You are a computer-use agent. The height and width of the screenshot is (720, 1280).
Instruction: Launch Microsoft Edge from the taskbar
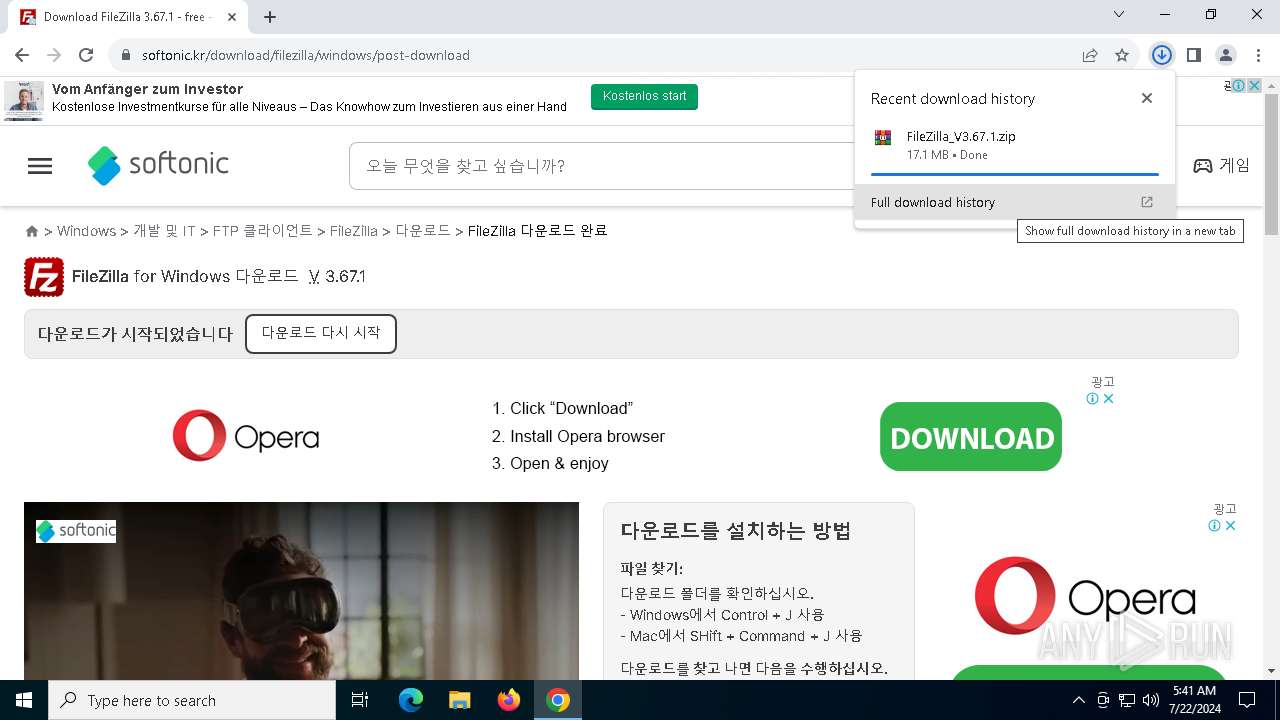pyautogui.click(x=411, y=700)
